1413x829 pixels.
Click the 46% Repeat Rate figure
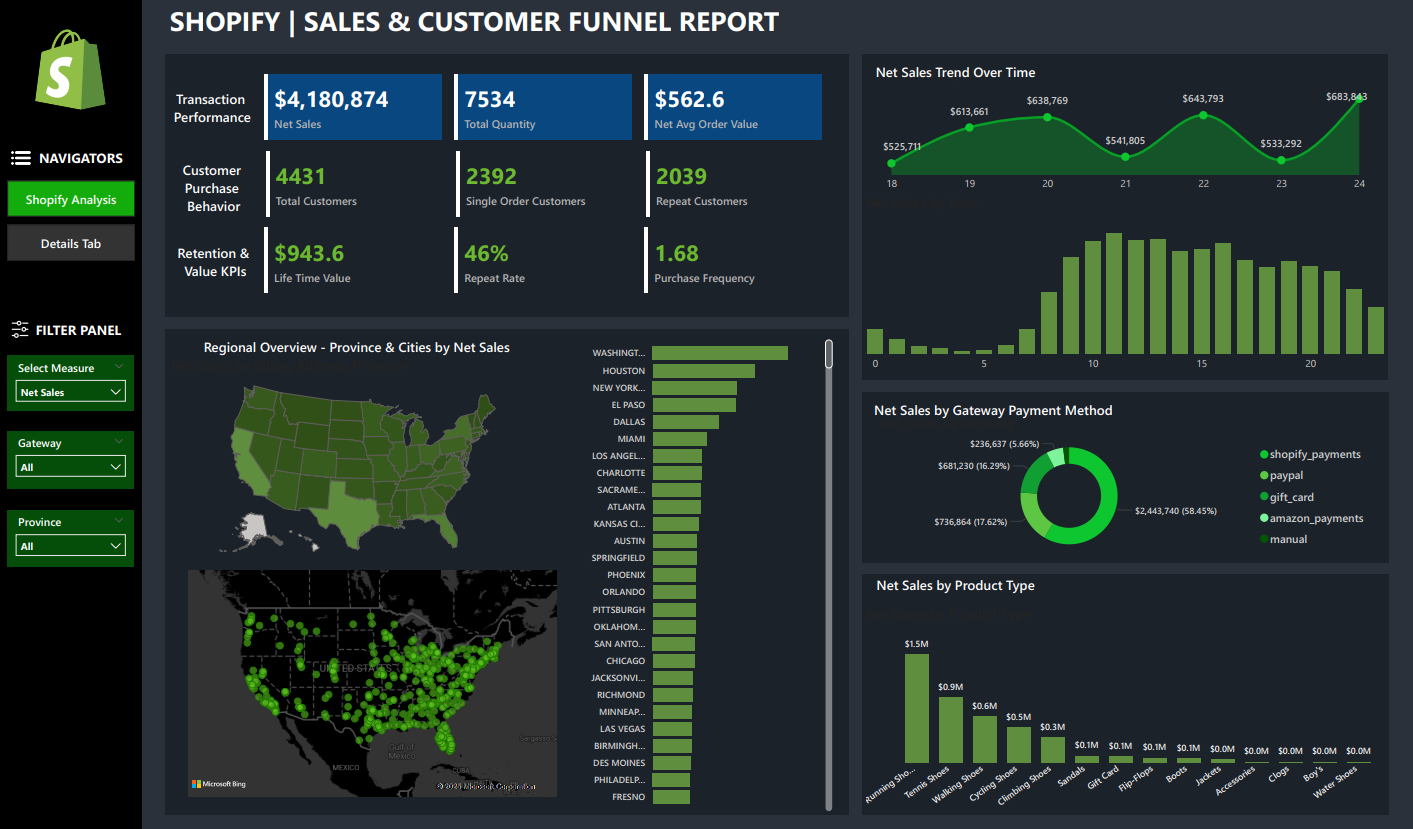[486, 253]
